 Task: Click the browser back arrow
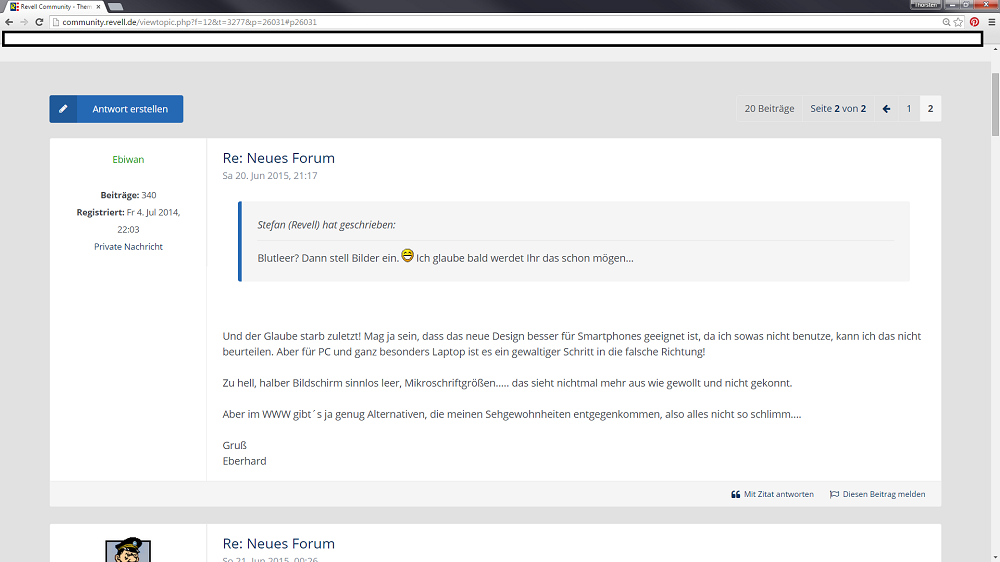pos(9,21)
